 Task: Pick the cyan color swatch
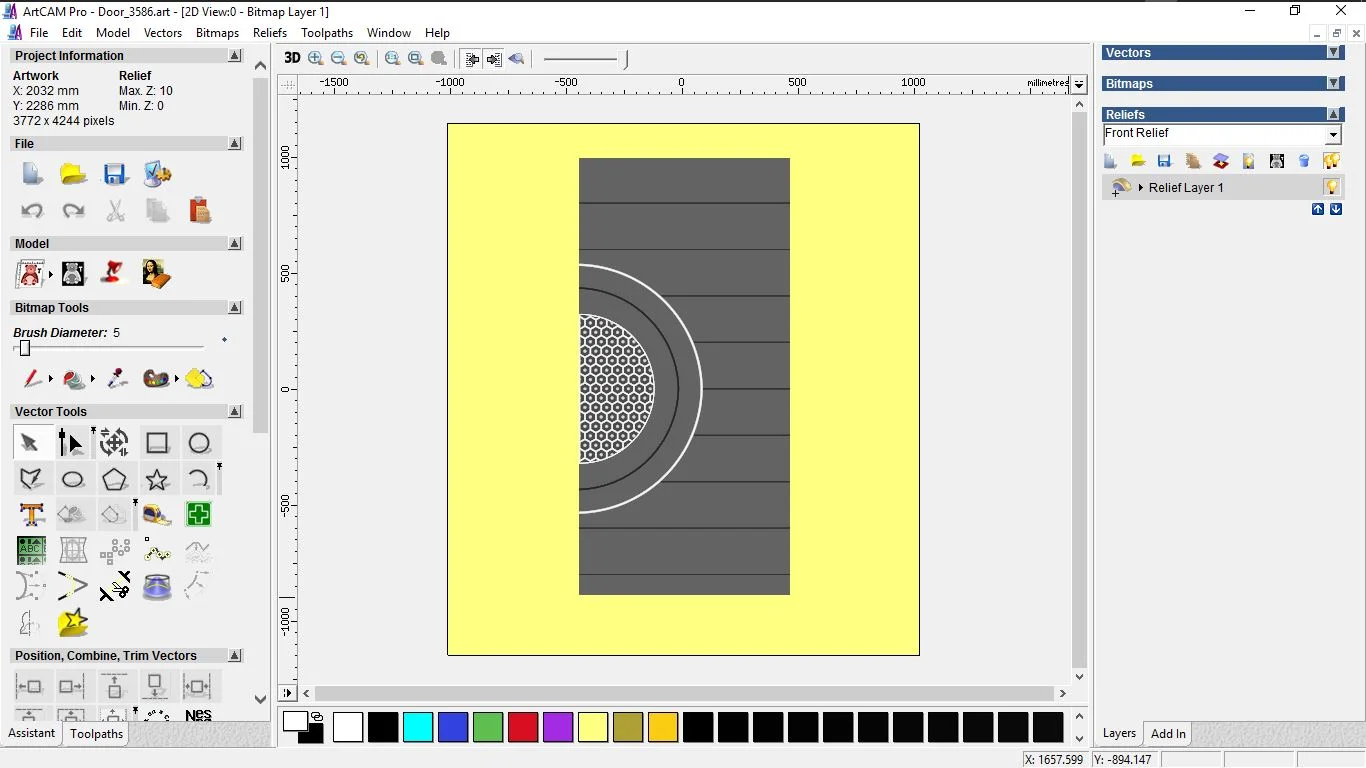coord(418,727)
